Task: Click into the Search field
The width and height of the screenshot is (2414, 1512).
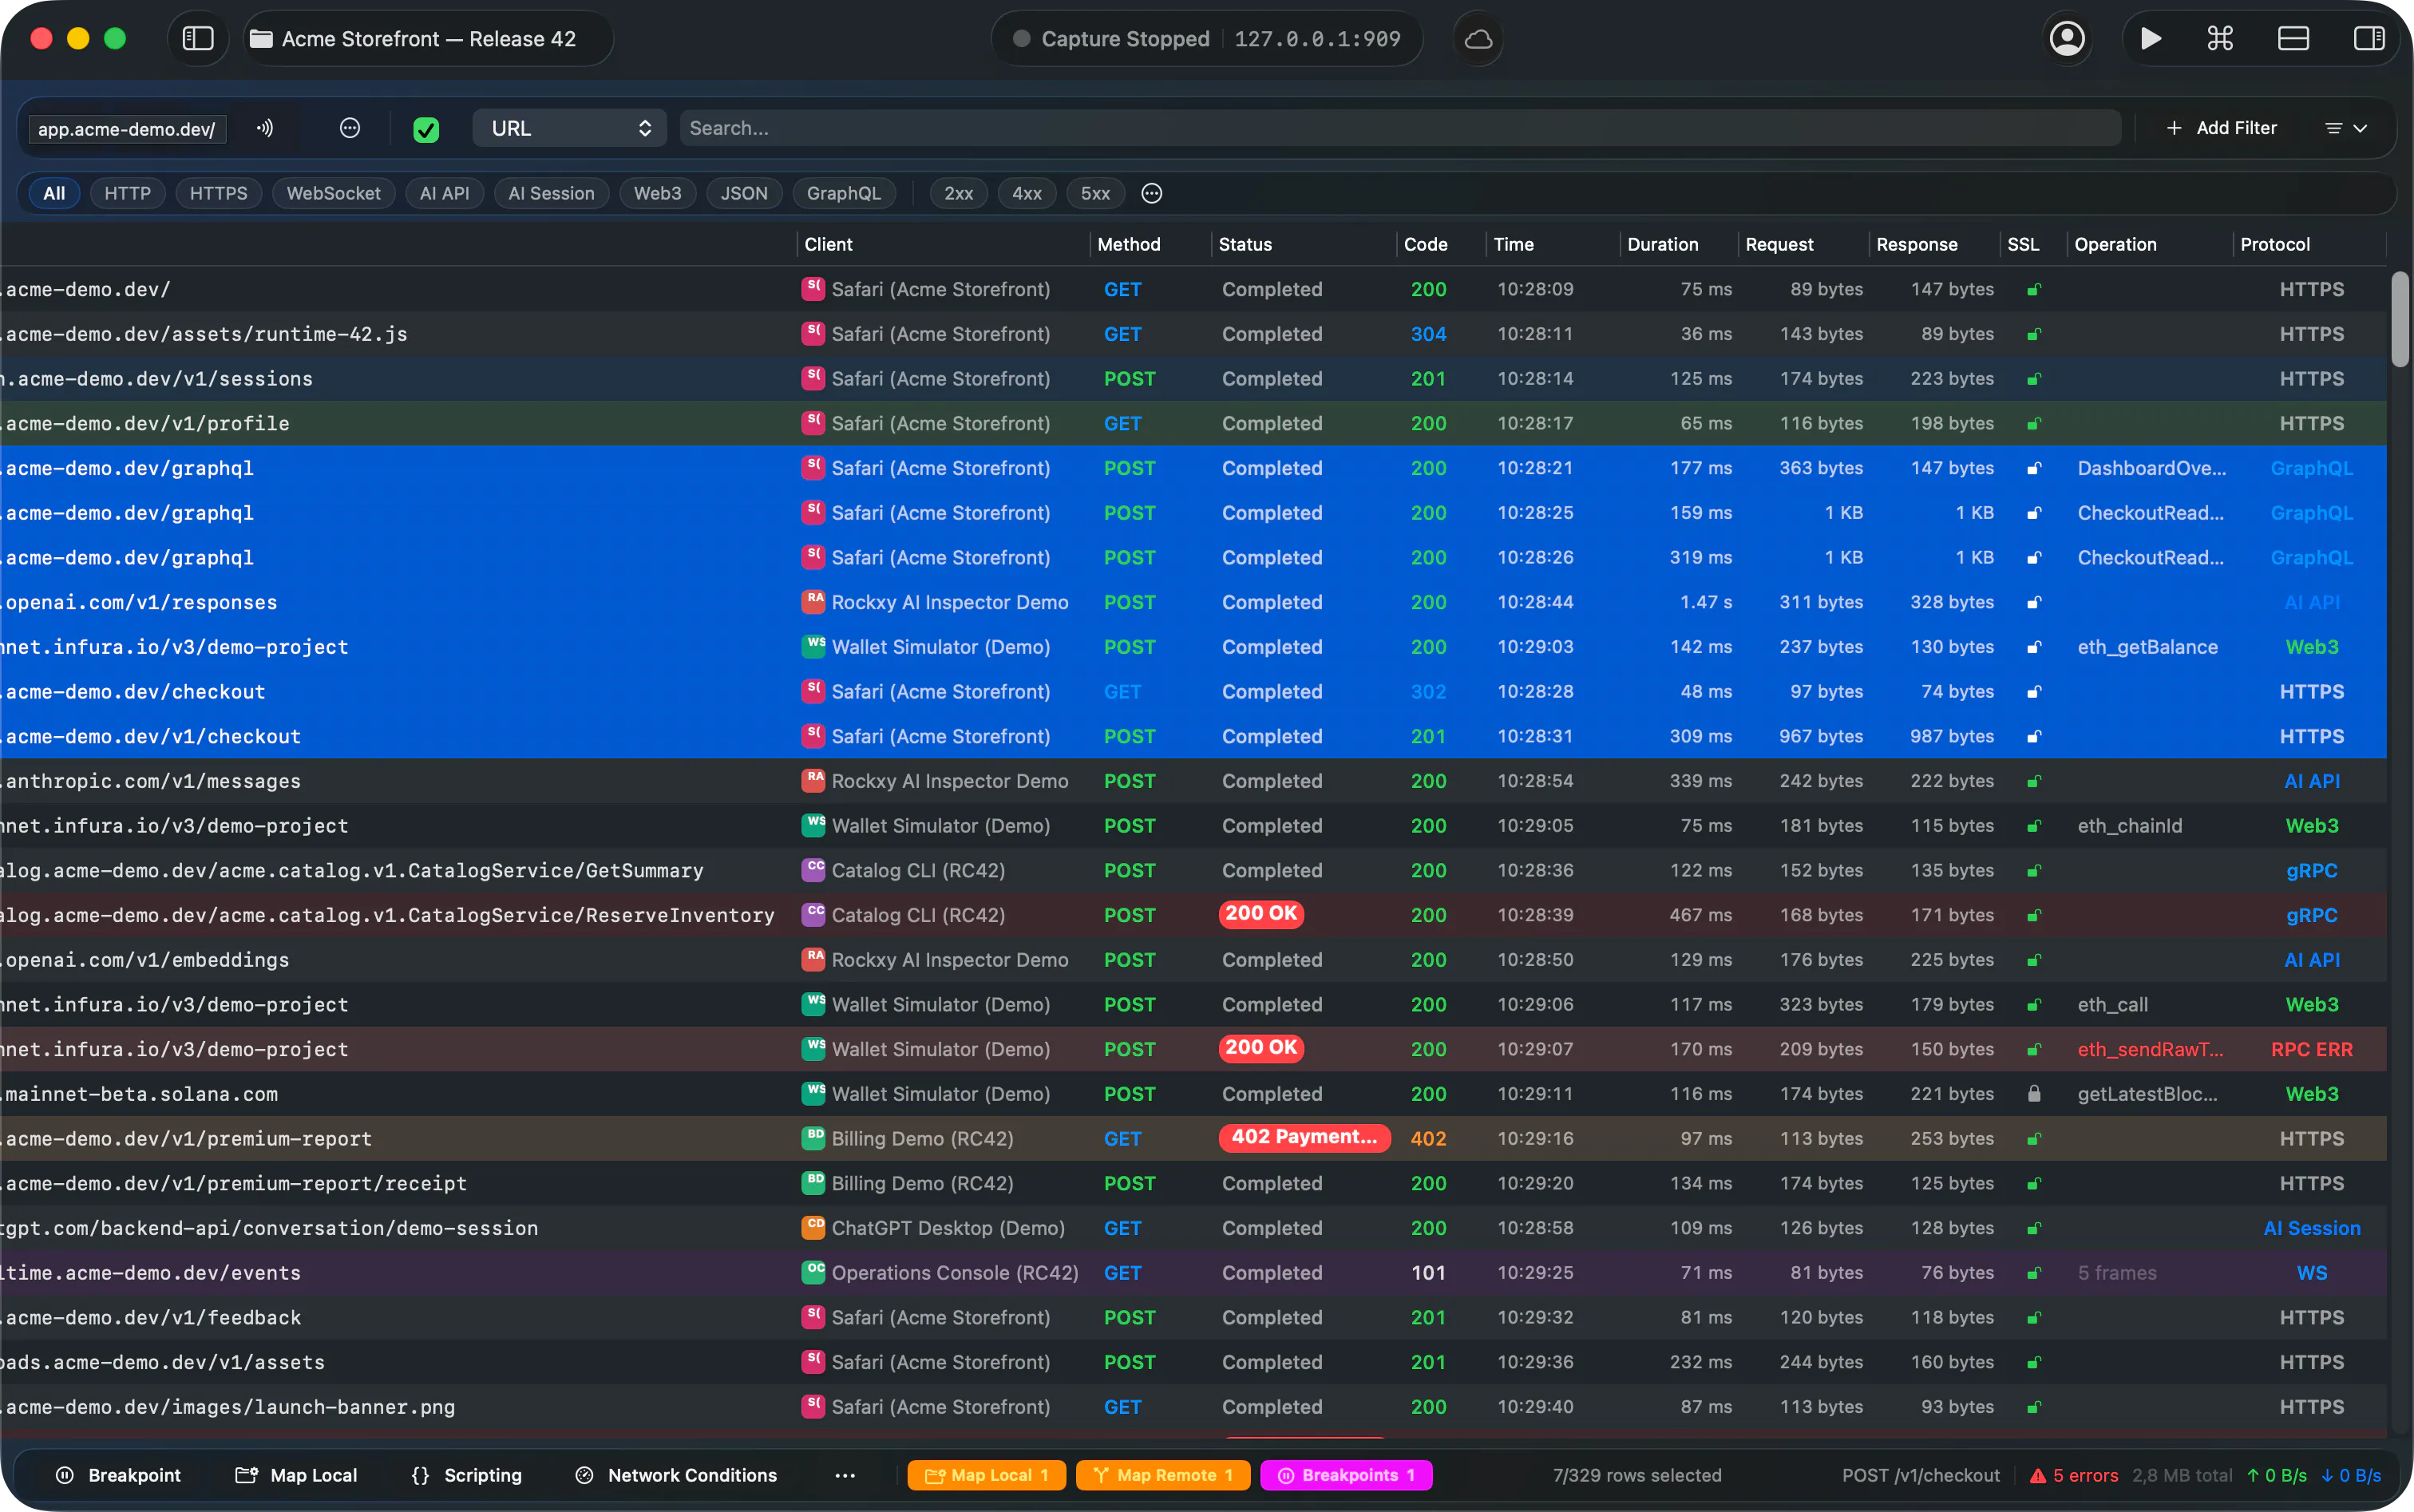Action: 1400,128
